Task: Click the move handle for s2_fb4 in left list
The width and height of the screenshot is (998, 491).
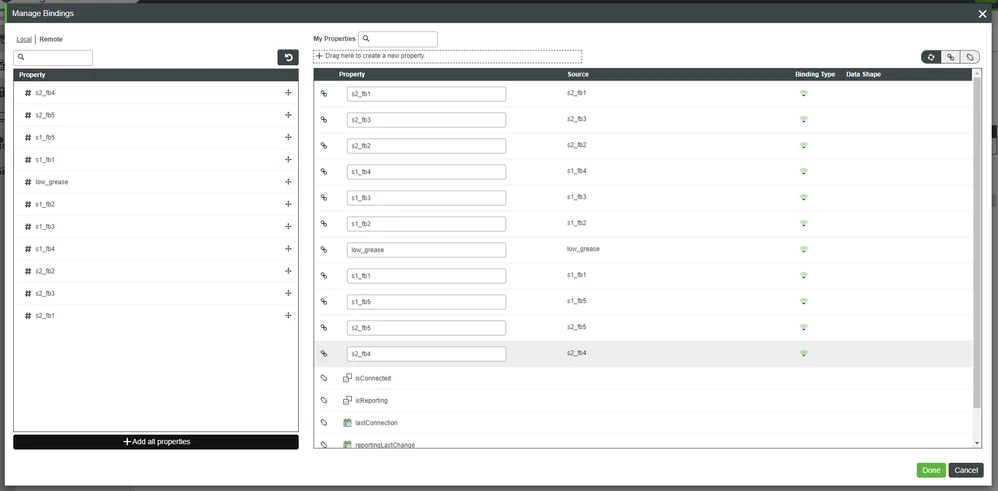Action: click(288, 92)
